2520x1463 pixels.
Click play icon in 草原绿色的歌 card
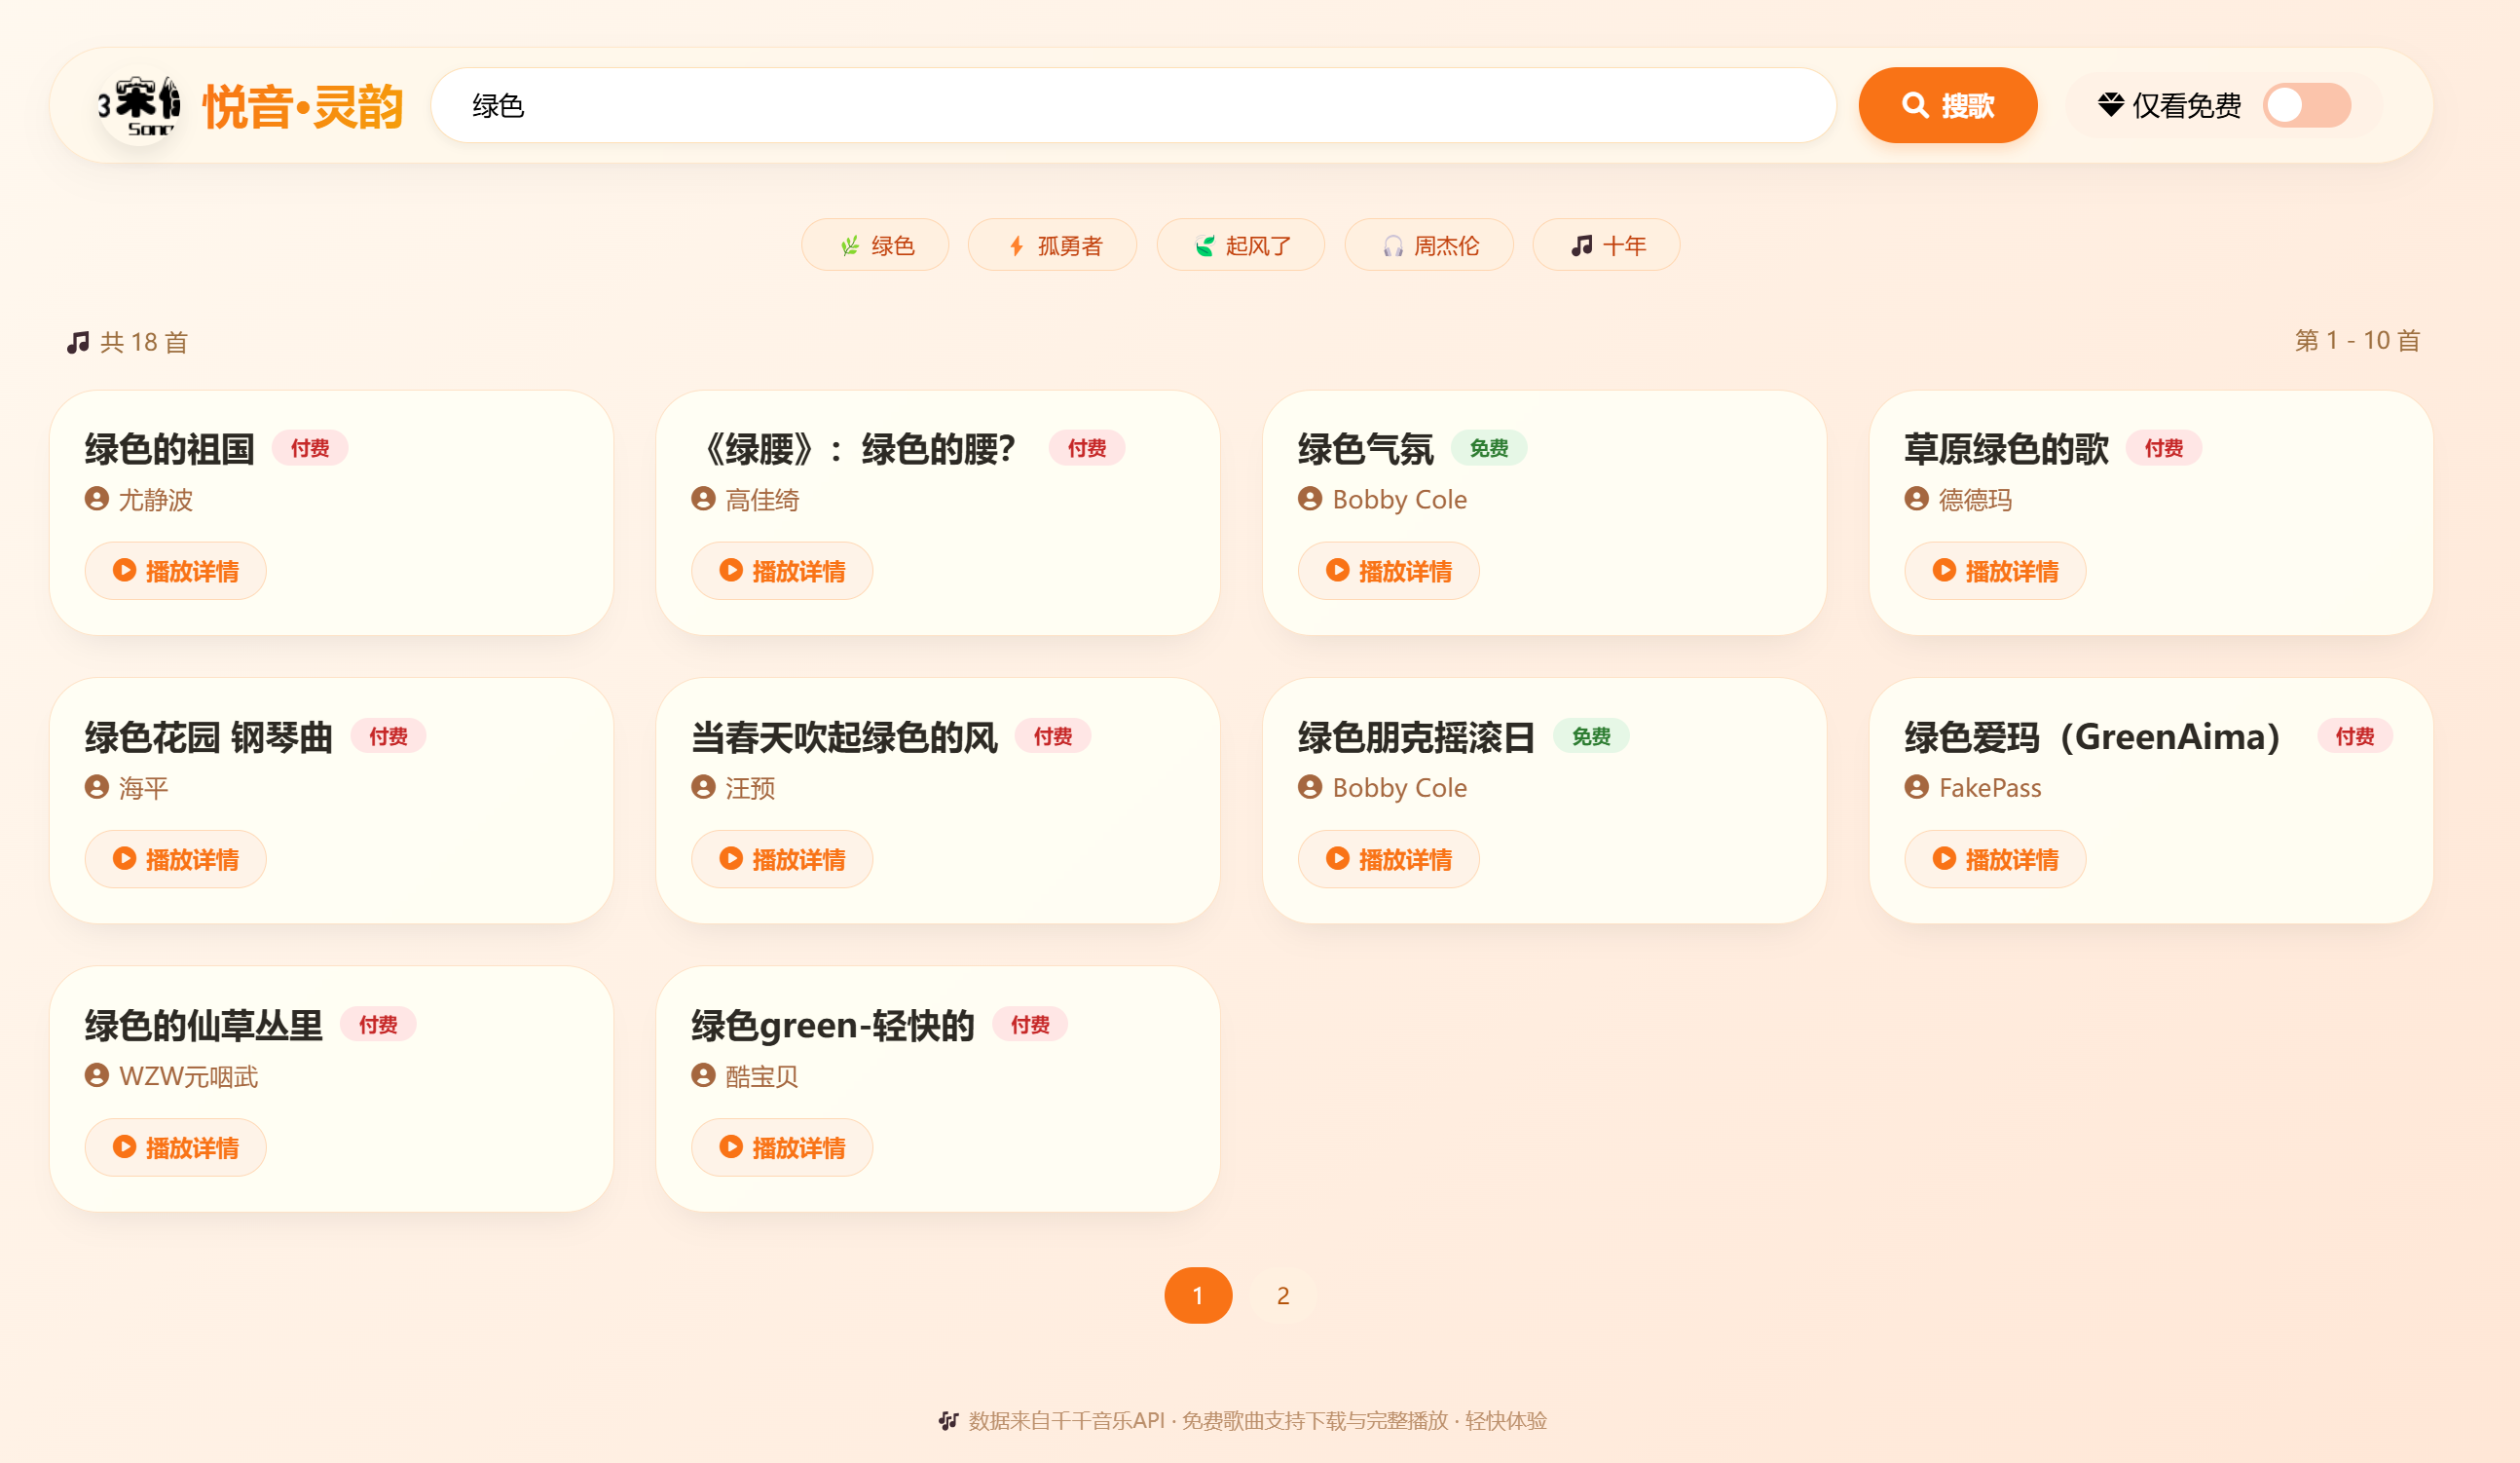coord(1944,570)
